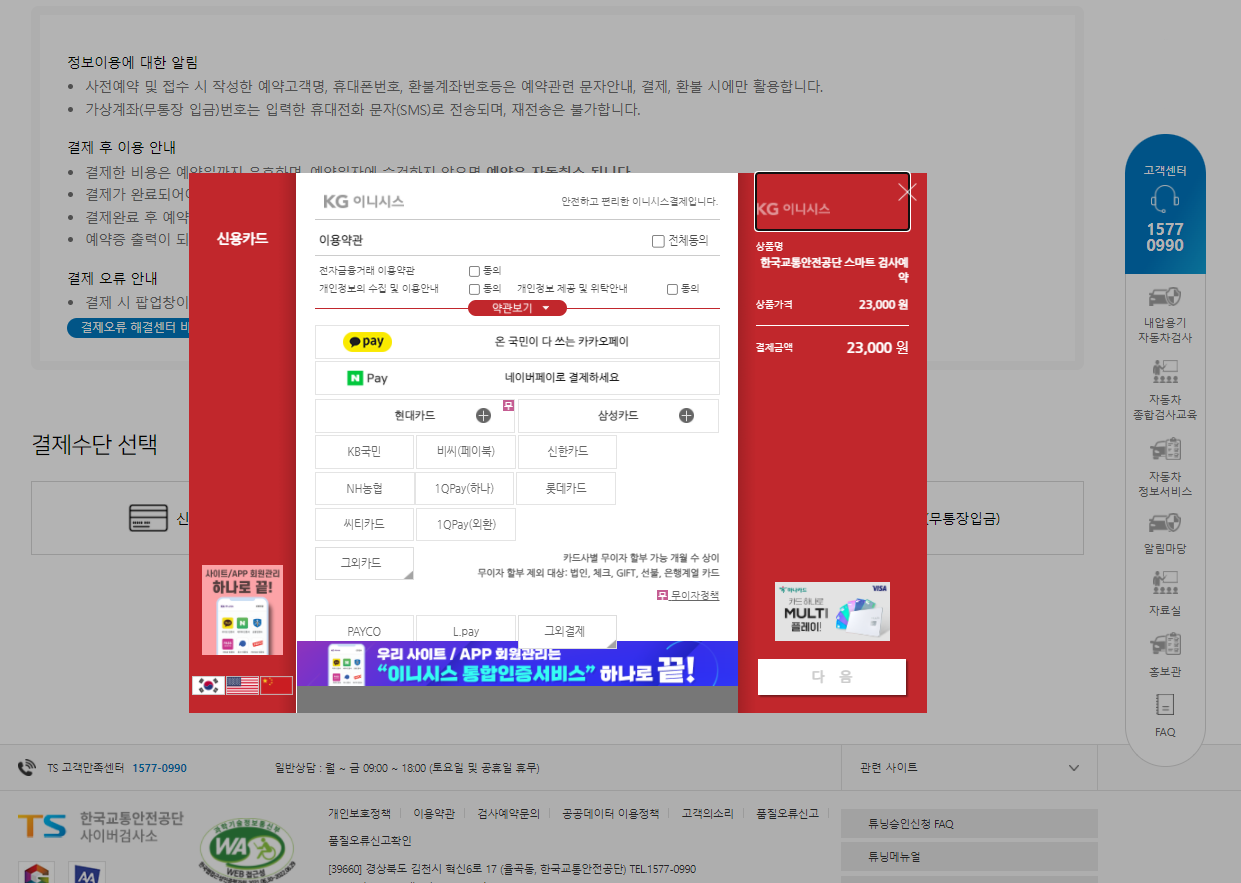Open 튜닝승인신청 FAQ button
Screen dimensions: 1241x883
(969, 824)
